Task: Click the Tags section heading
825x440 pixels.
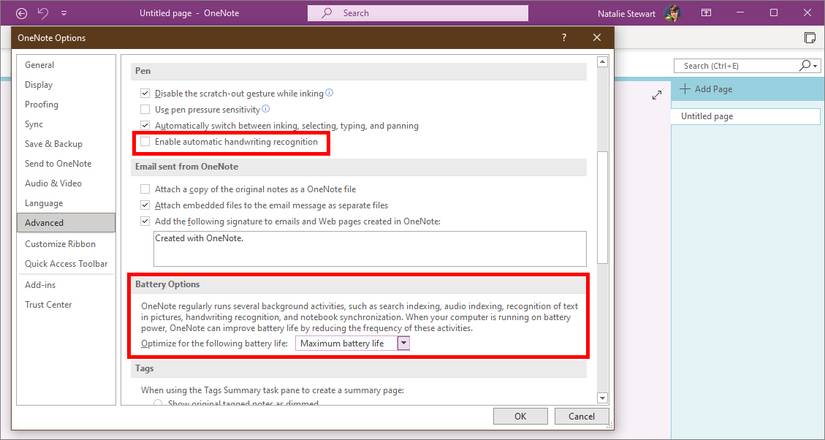Action: point(144,368)
